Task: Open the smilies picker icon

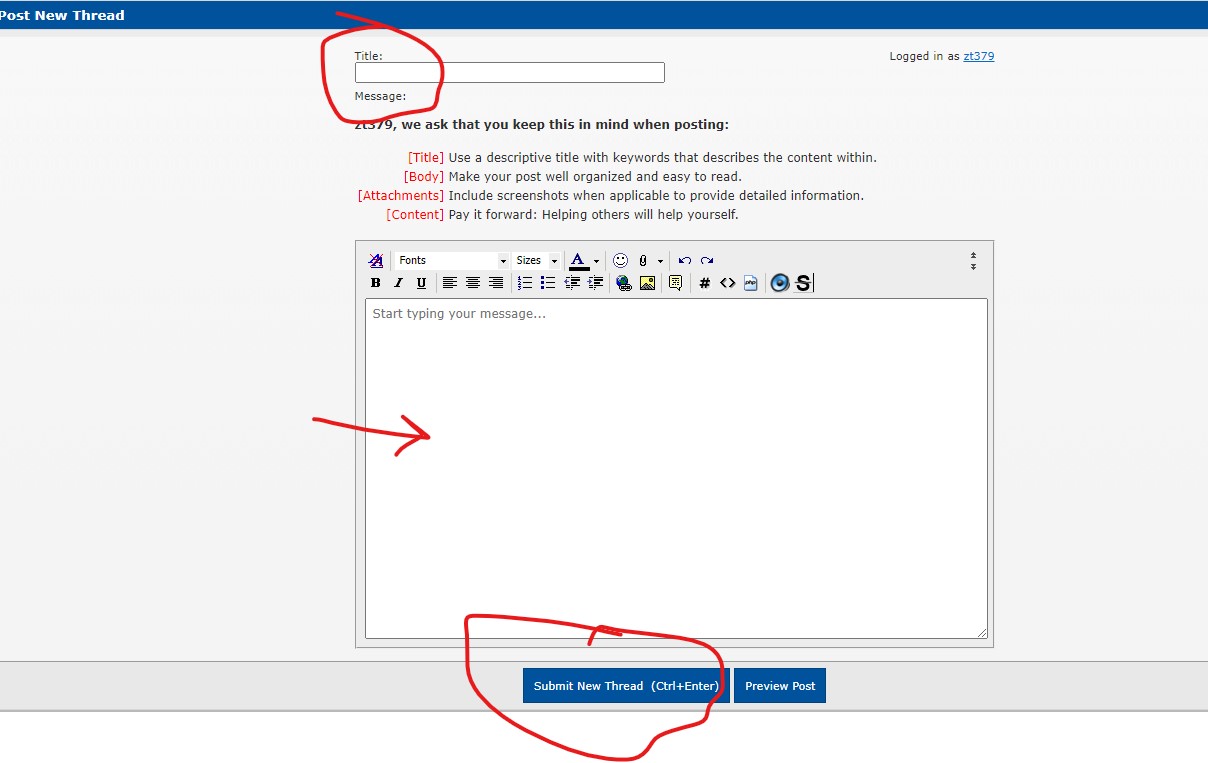Action: pyautogui.click(x=621, y=261)
